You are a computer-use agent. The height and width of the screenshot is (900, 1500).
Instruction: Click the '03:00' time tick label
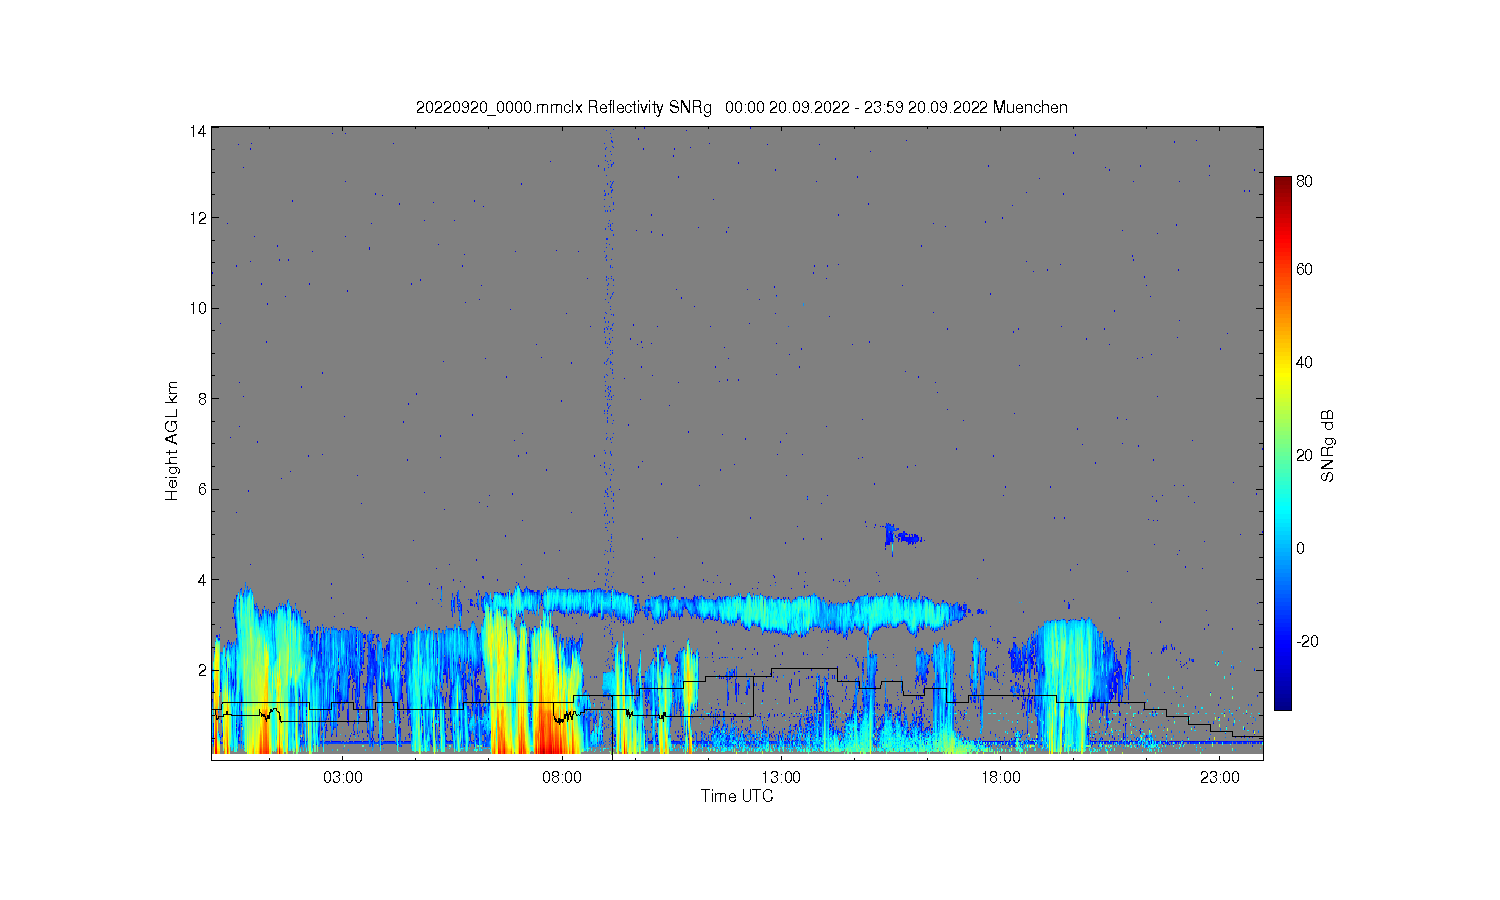[343, 777]
